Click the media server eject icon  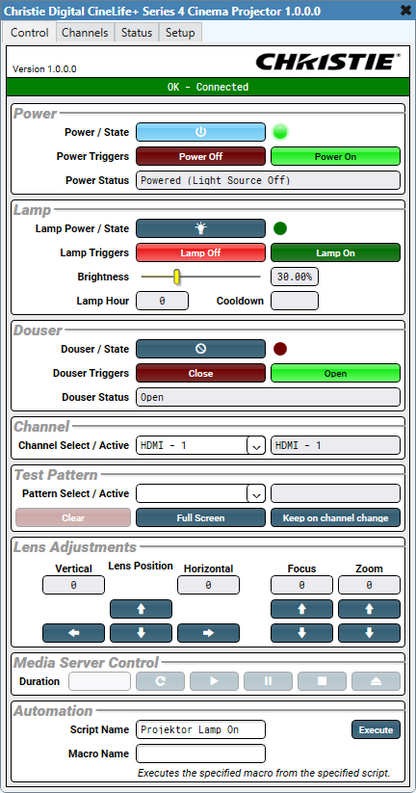point(376,681)
